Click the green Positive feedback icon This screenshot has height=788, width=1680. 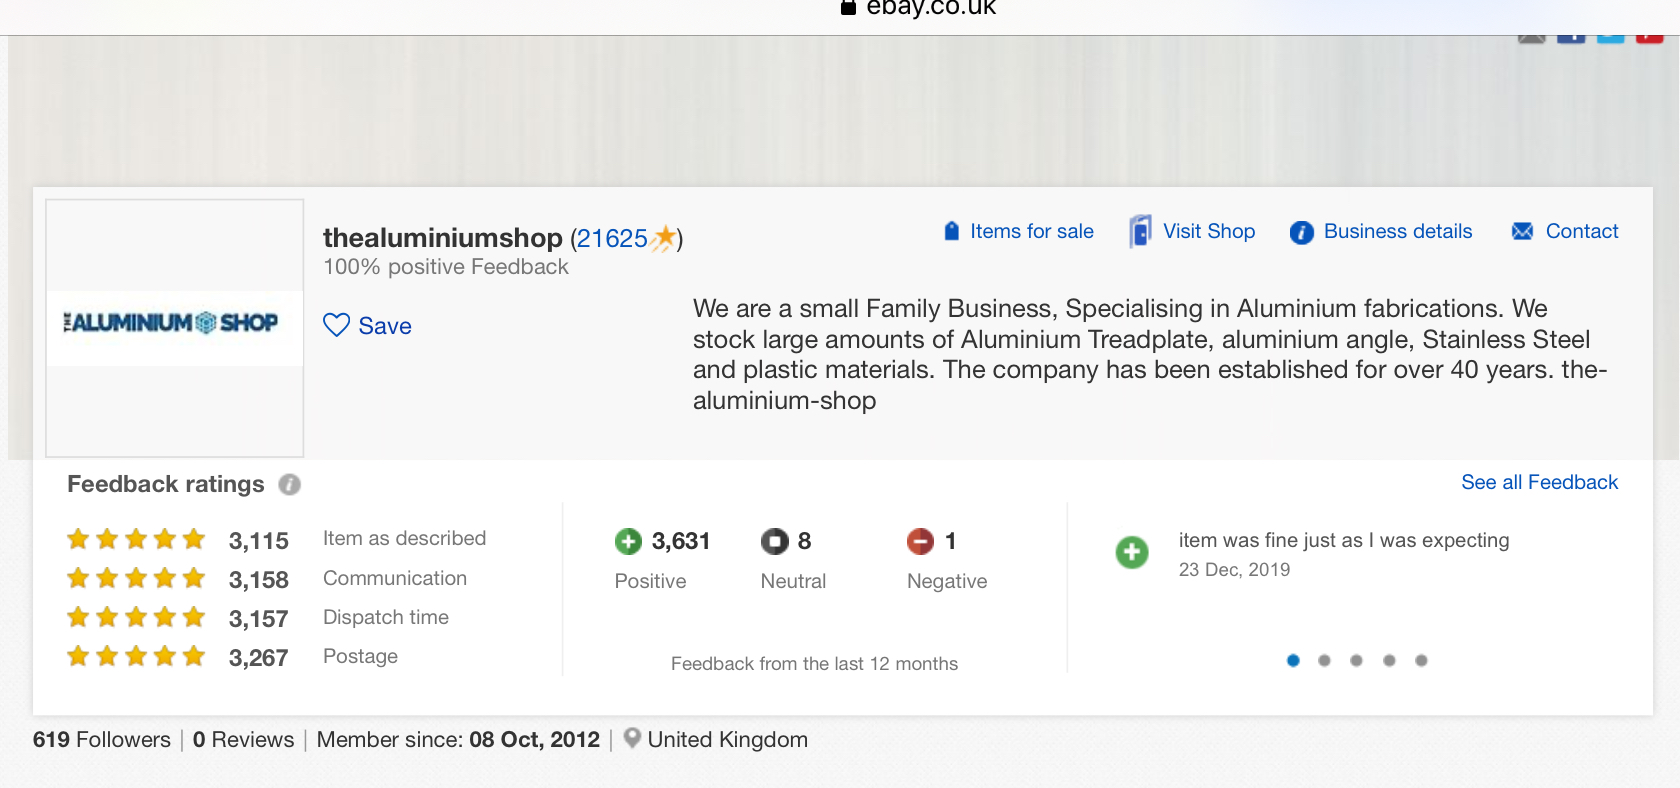pyautogui.click(x=628, y=541)
